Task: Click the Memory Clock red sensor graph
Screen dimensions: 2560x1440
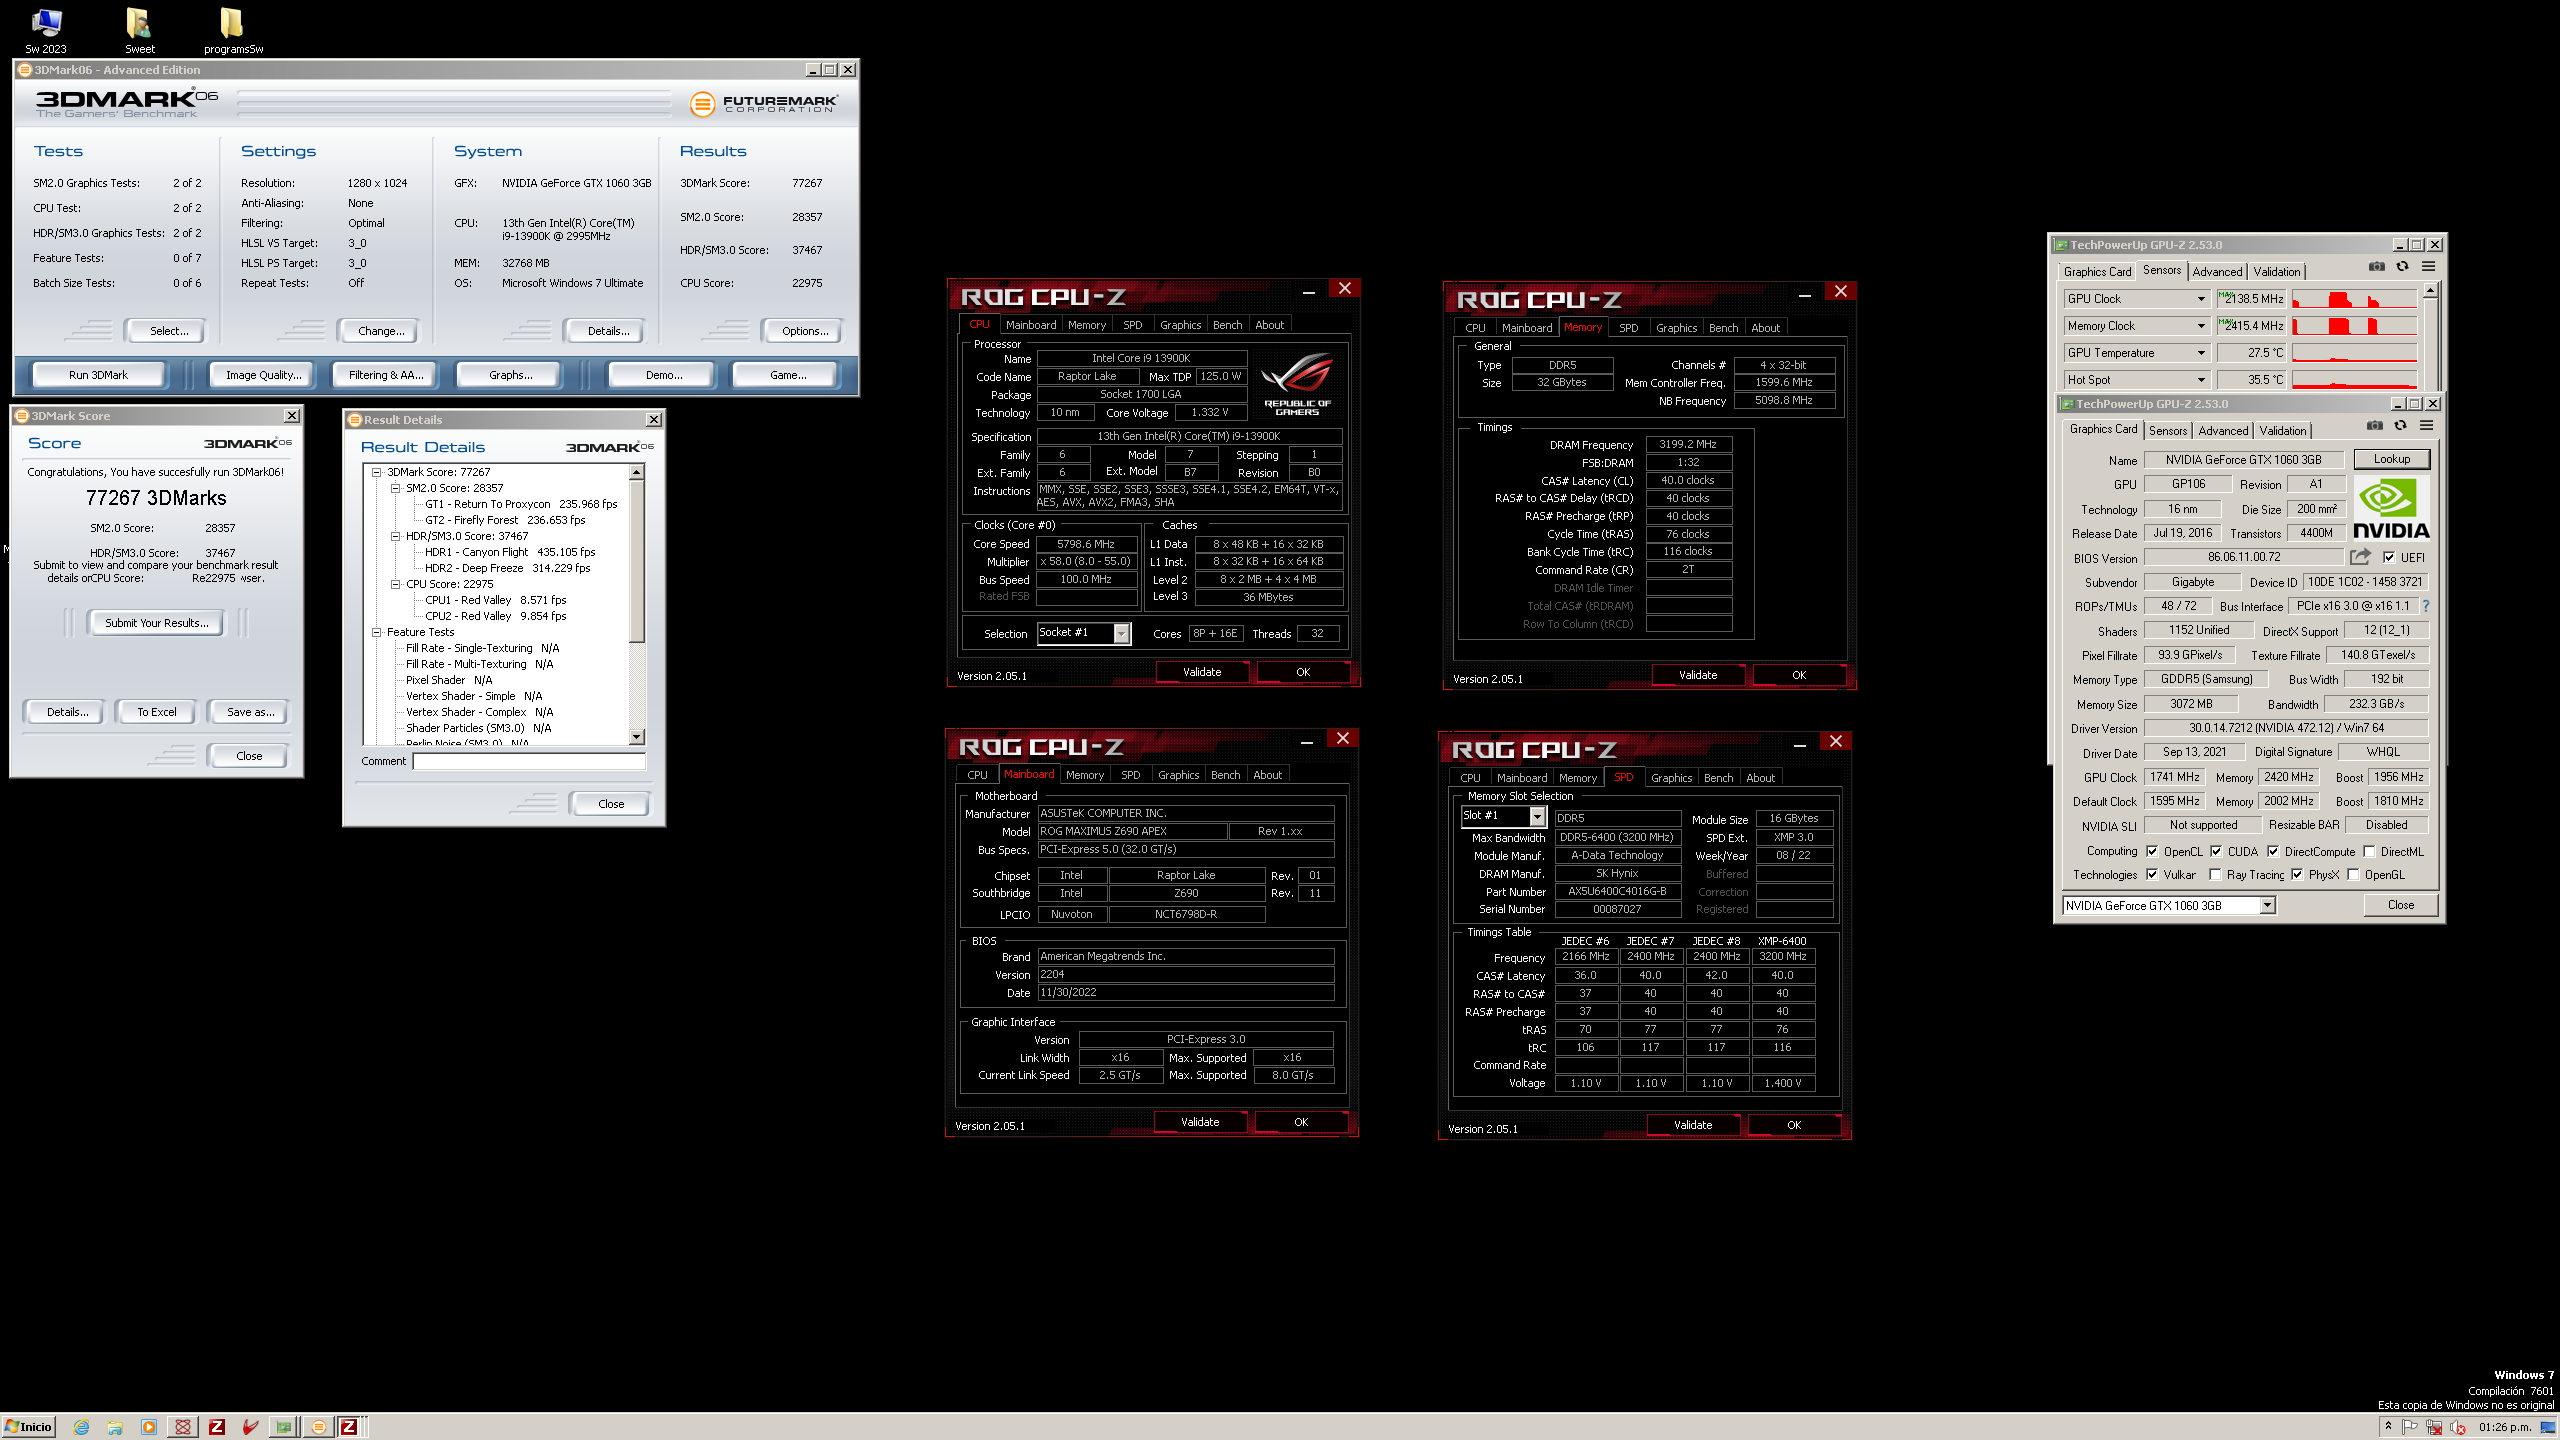Action: pyautogui.click(x=2354, y=326)
